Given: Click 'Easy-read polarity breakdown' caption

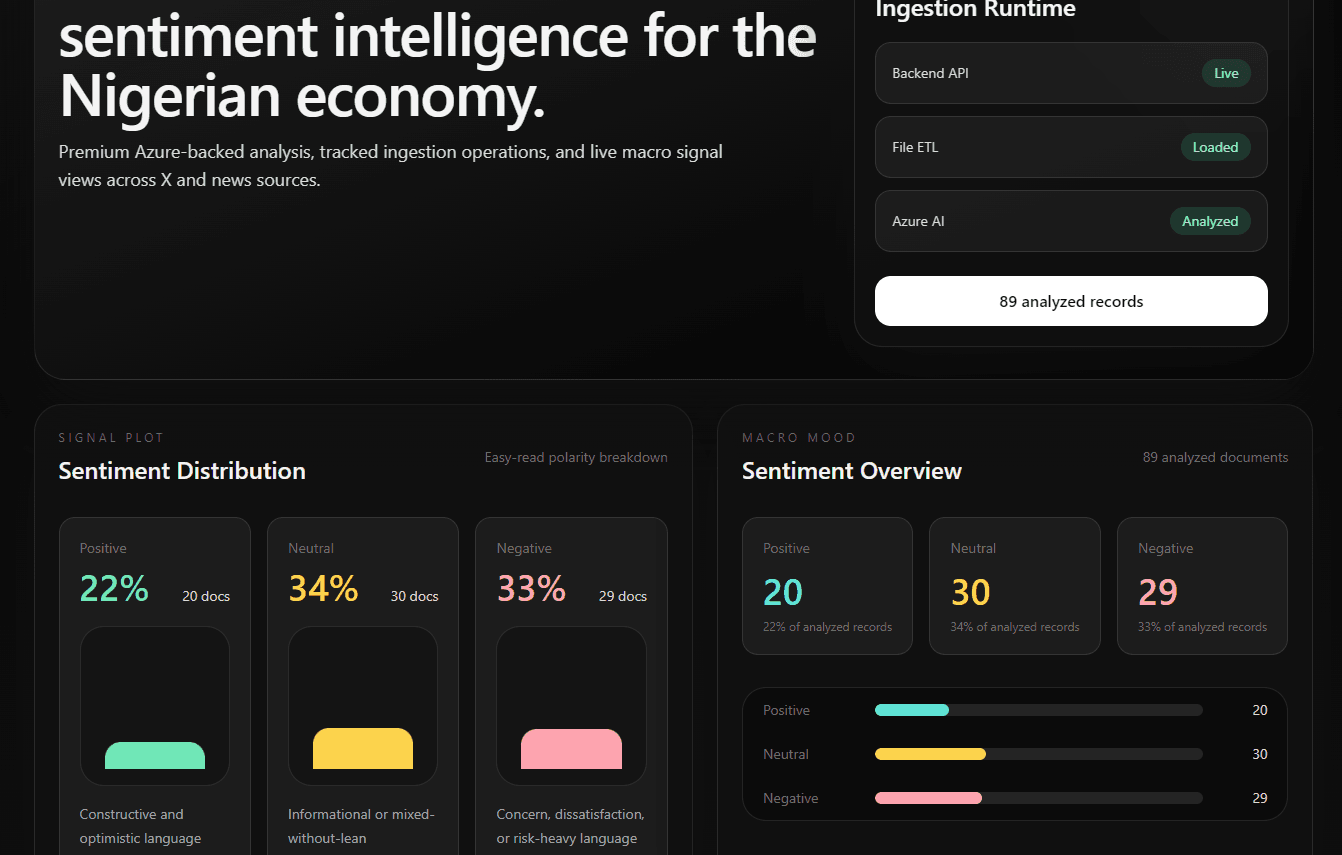Looking at the screenshot, I should click(x=576, y=457).
